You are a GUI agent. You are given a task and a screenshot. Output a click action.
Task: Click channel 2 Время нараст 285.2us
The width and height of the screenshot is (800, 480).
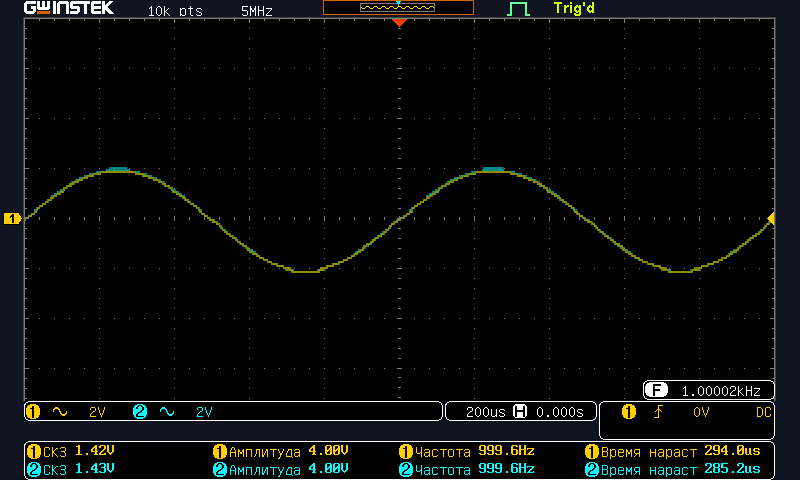tap(673, 469)
